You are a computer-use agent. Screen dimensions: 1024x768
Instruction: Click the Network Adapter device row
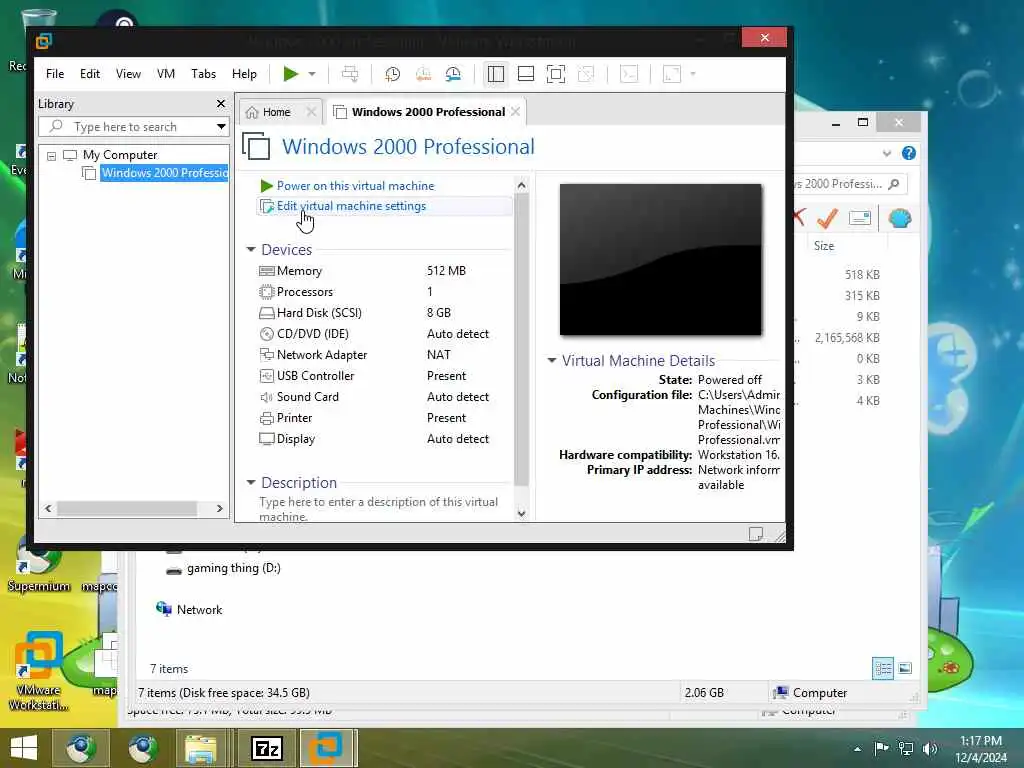[382, 355]
